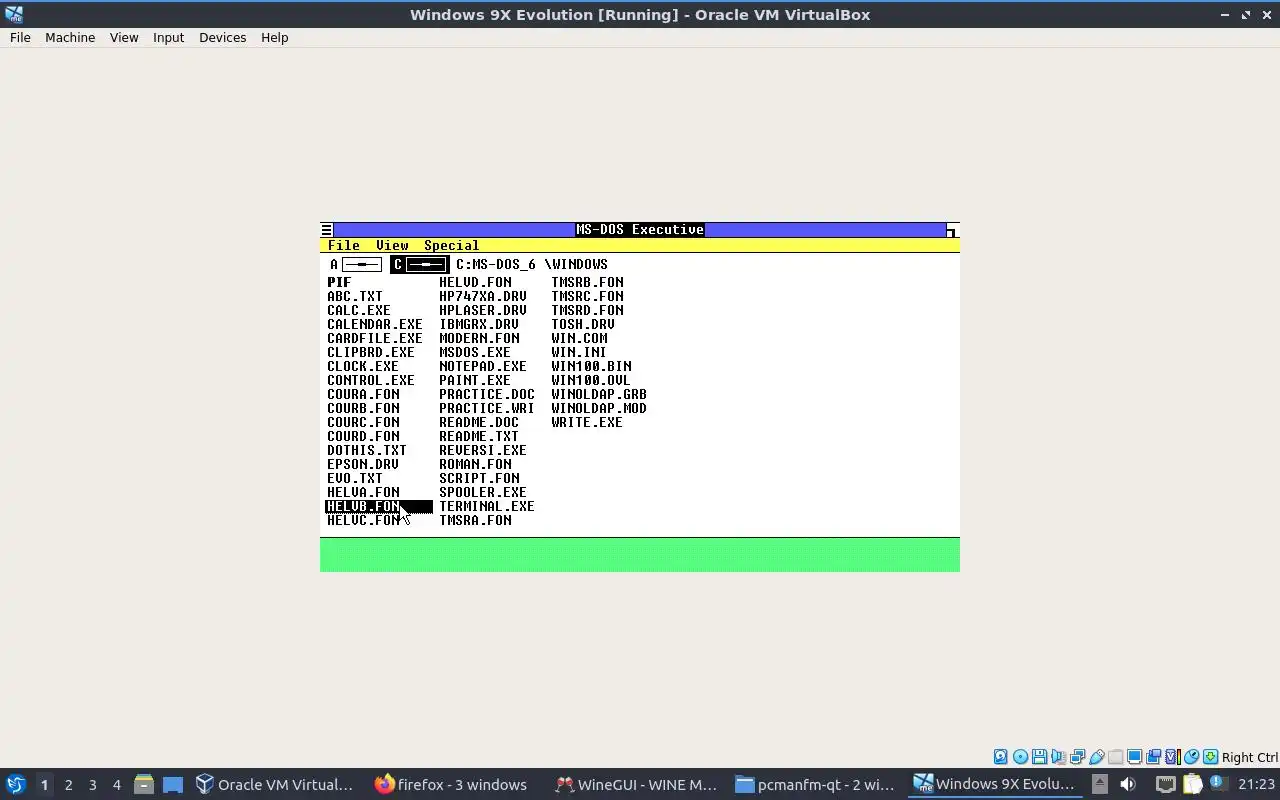Click VirtualBox recording indicator
This screenshot has width=1280, height=800.
pos(1153,757)
